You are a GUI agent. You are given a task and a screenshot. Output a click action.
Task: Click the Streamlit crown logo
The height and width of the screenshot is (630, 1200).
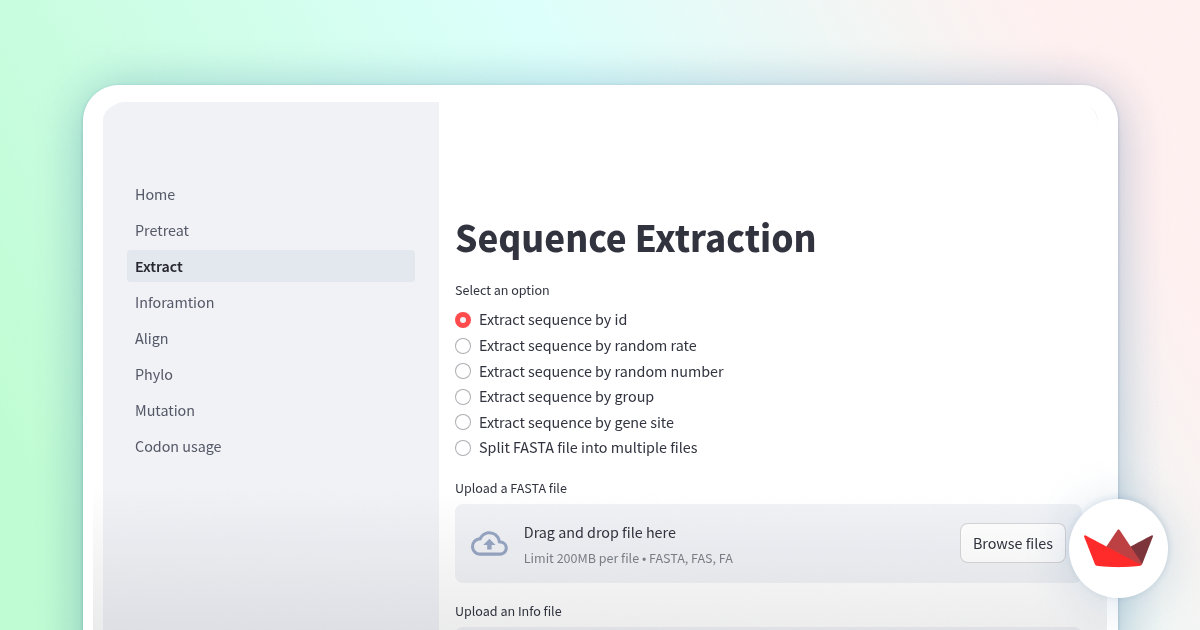[1118, 548]
